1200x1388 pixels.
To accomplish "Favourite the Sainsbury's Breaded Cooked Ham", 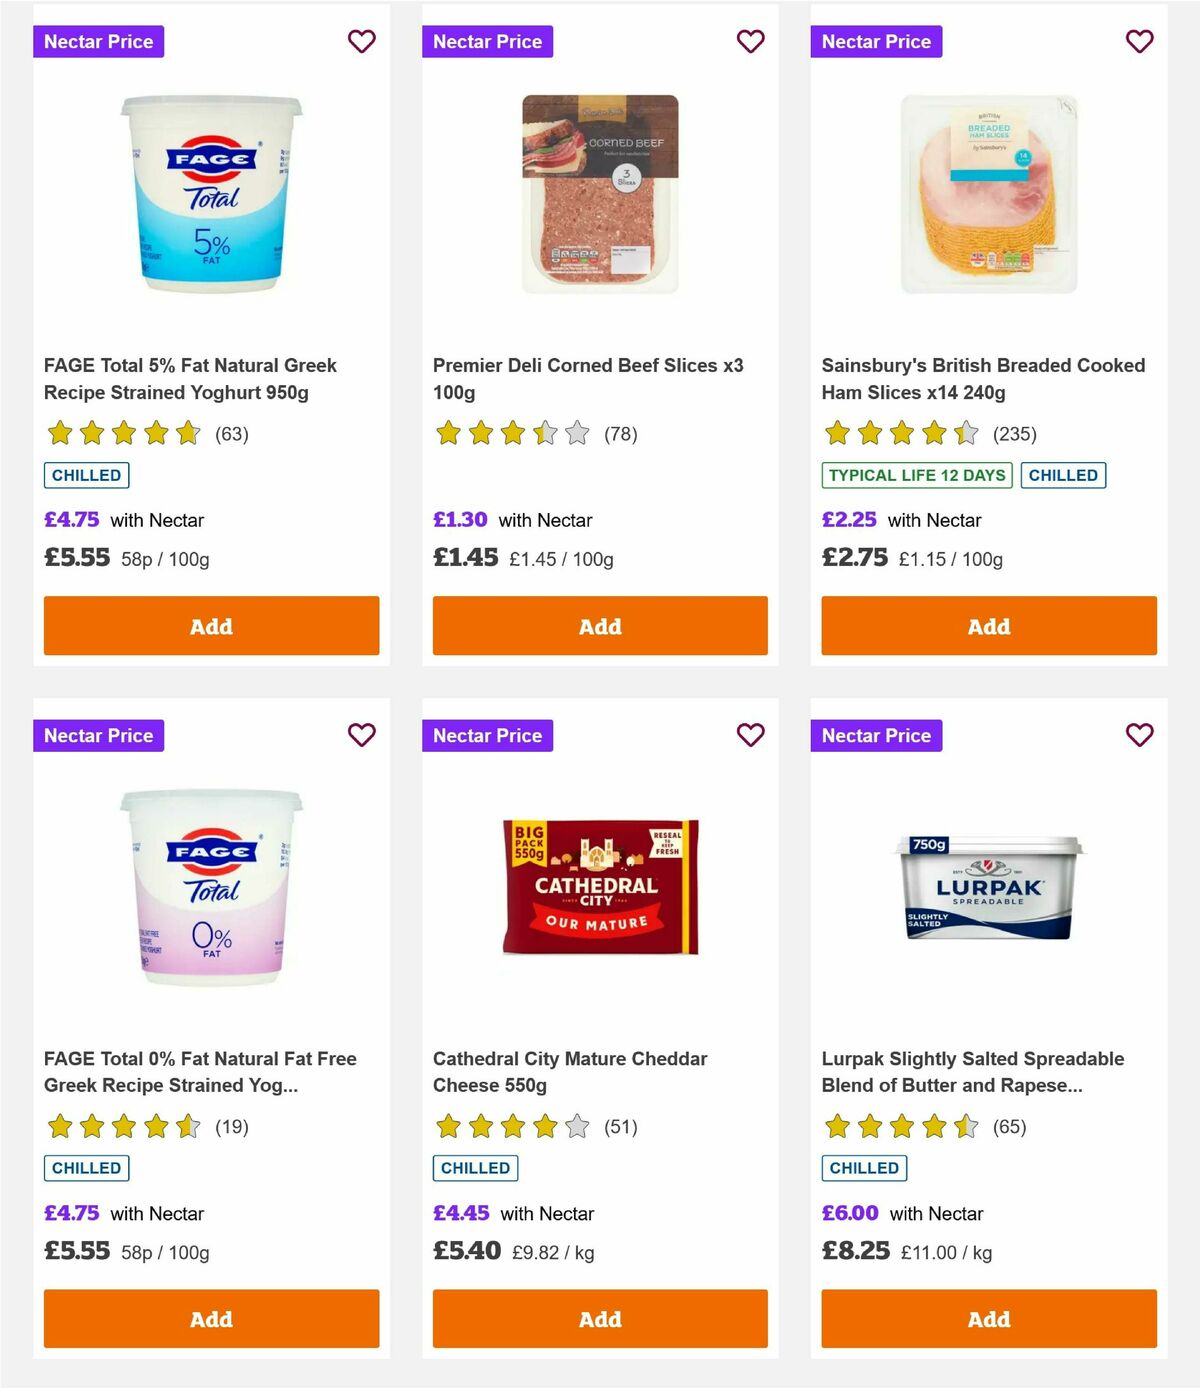I will (x=1139, y=41).
